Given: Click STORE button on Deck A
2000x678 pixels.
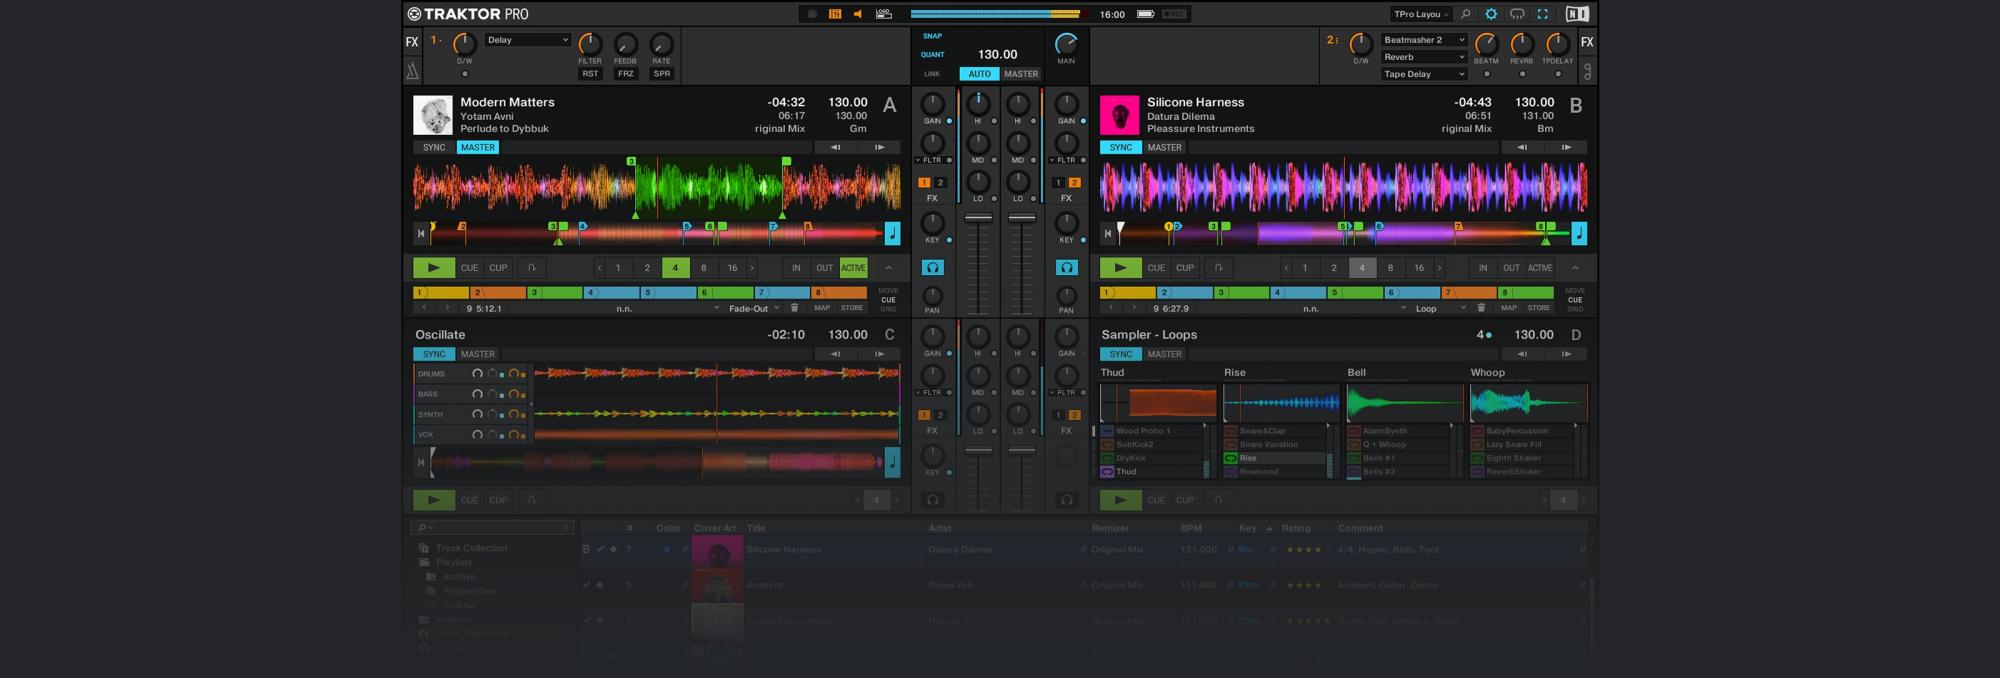Looking at the screenshot, I should [x=852, y=308].
